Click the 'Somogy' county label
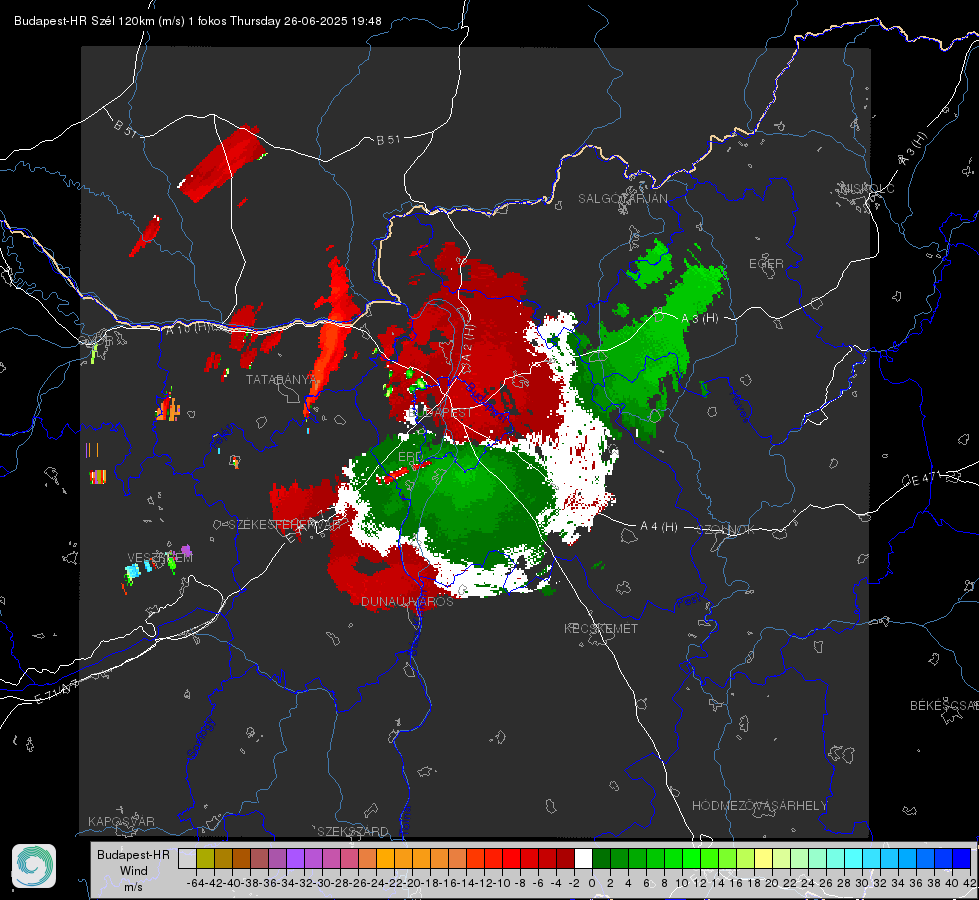This screenshot has width=979, height=900. point(200,738)
